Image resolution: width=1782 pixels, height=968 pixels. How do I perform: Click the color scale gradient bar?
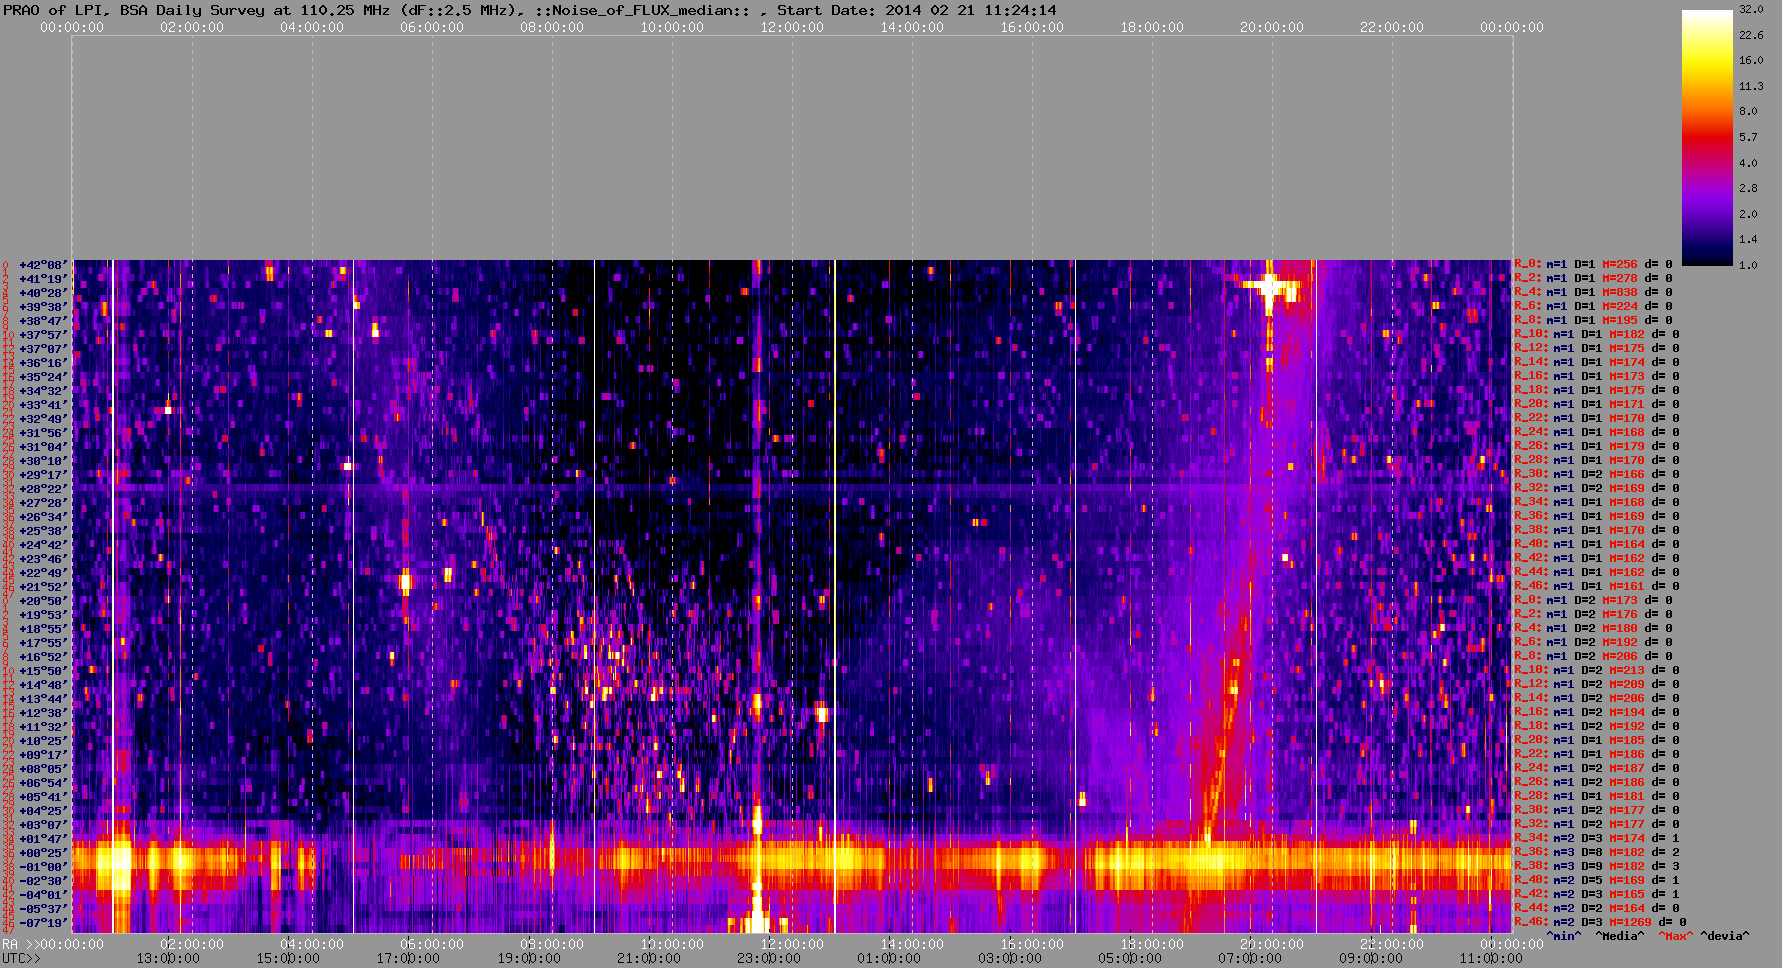(1707, 137)
